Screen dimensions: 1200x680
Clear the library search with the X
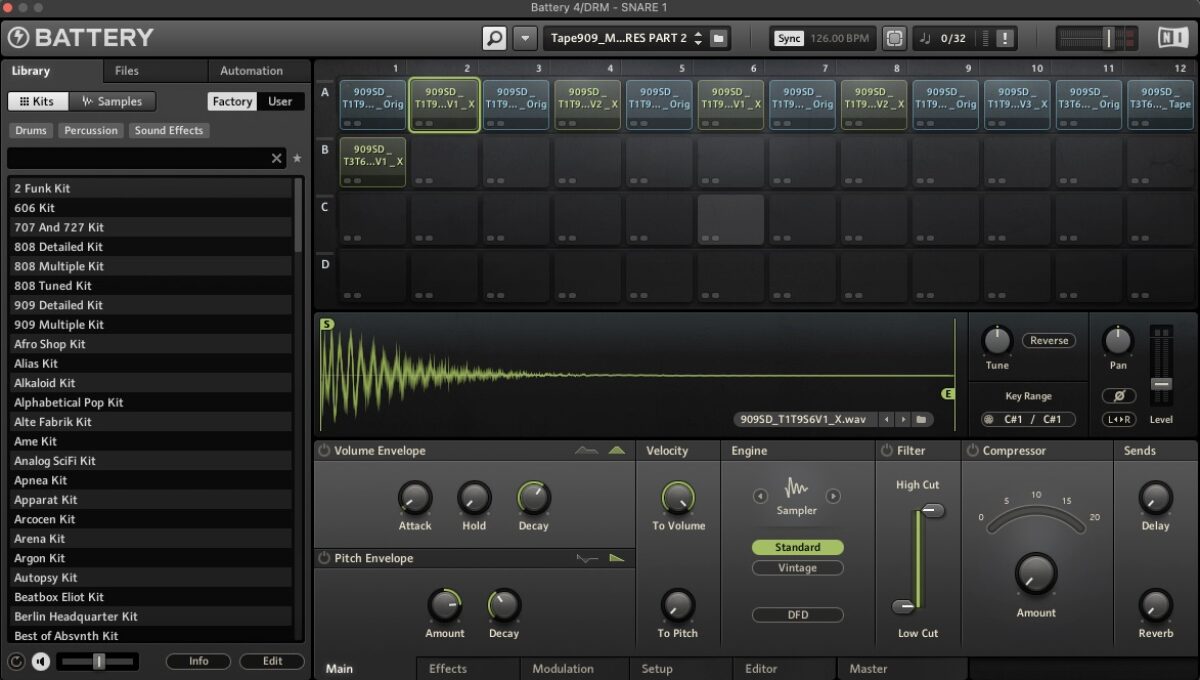click(277, 158)
